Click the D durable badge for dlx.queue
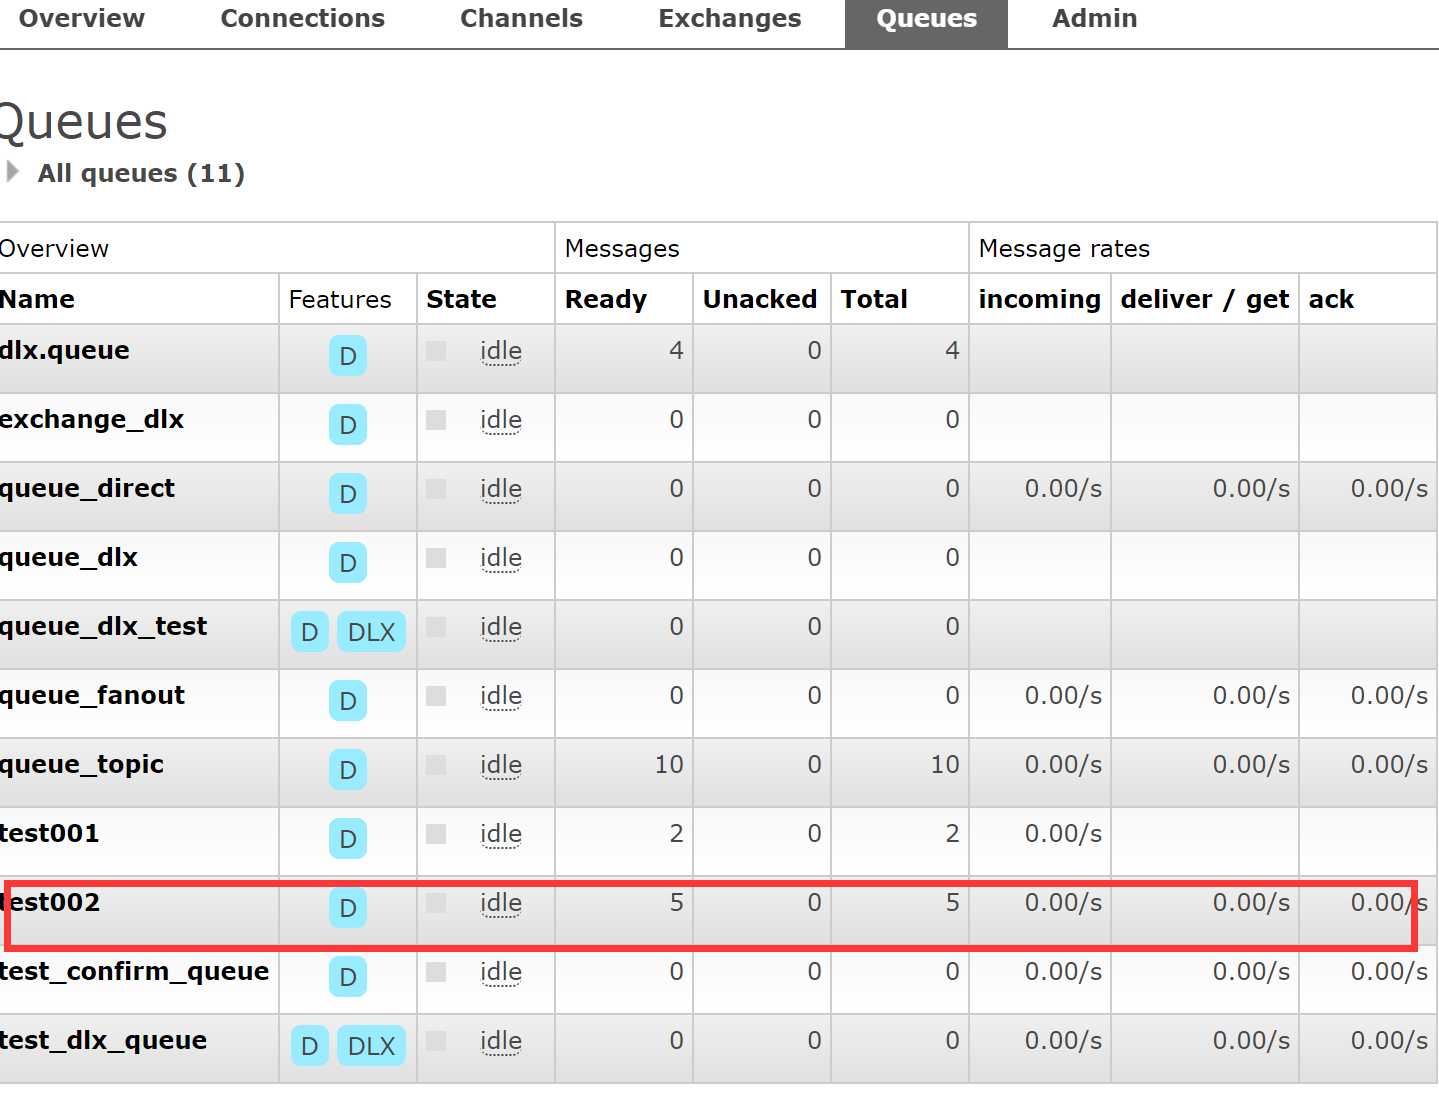This screenshot has height=1096, width=1439. coord(348,356)
